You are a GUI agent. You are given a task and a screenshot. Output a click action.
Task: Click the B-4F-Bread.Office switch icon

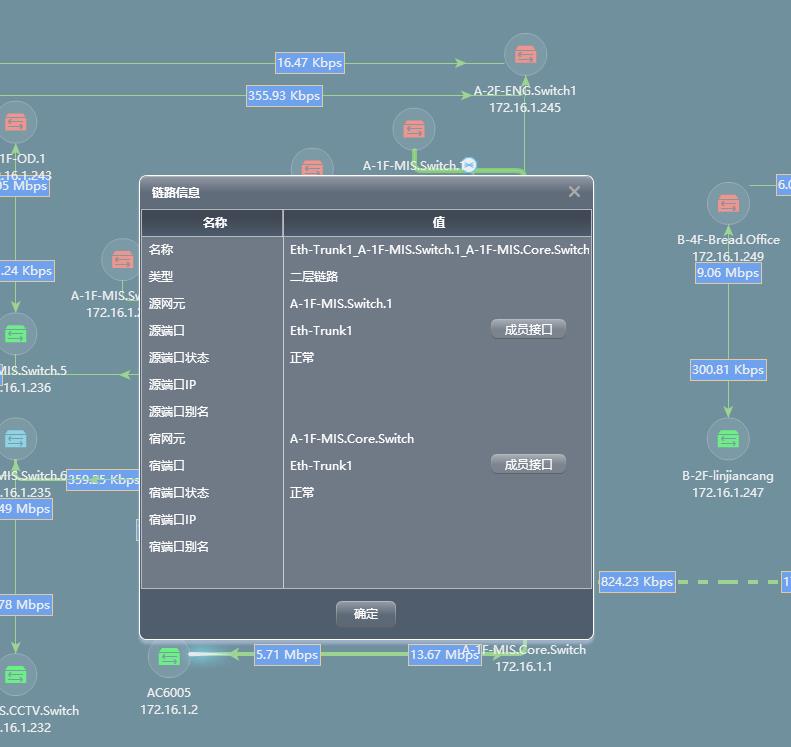tap(728, 204)
